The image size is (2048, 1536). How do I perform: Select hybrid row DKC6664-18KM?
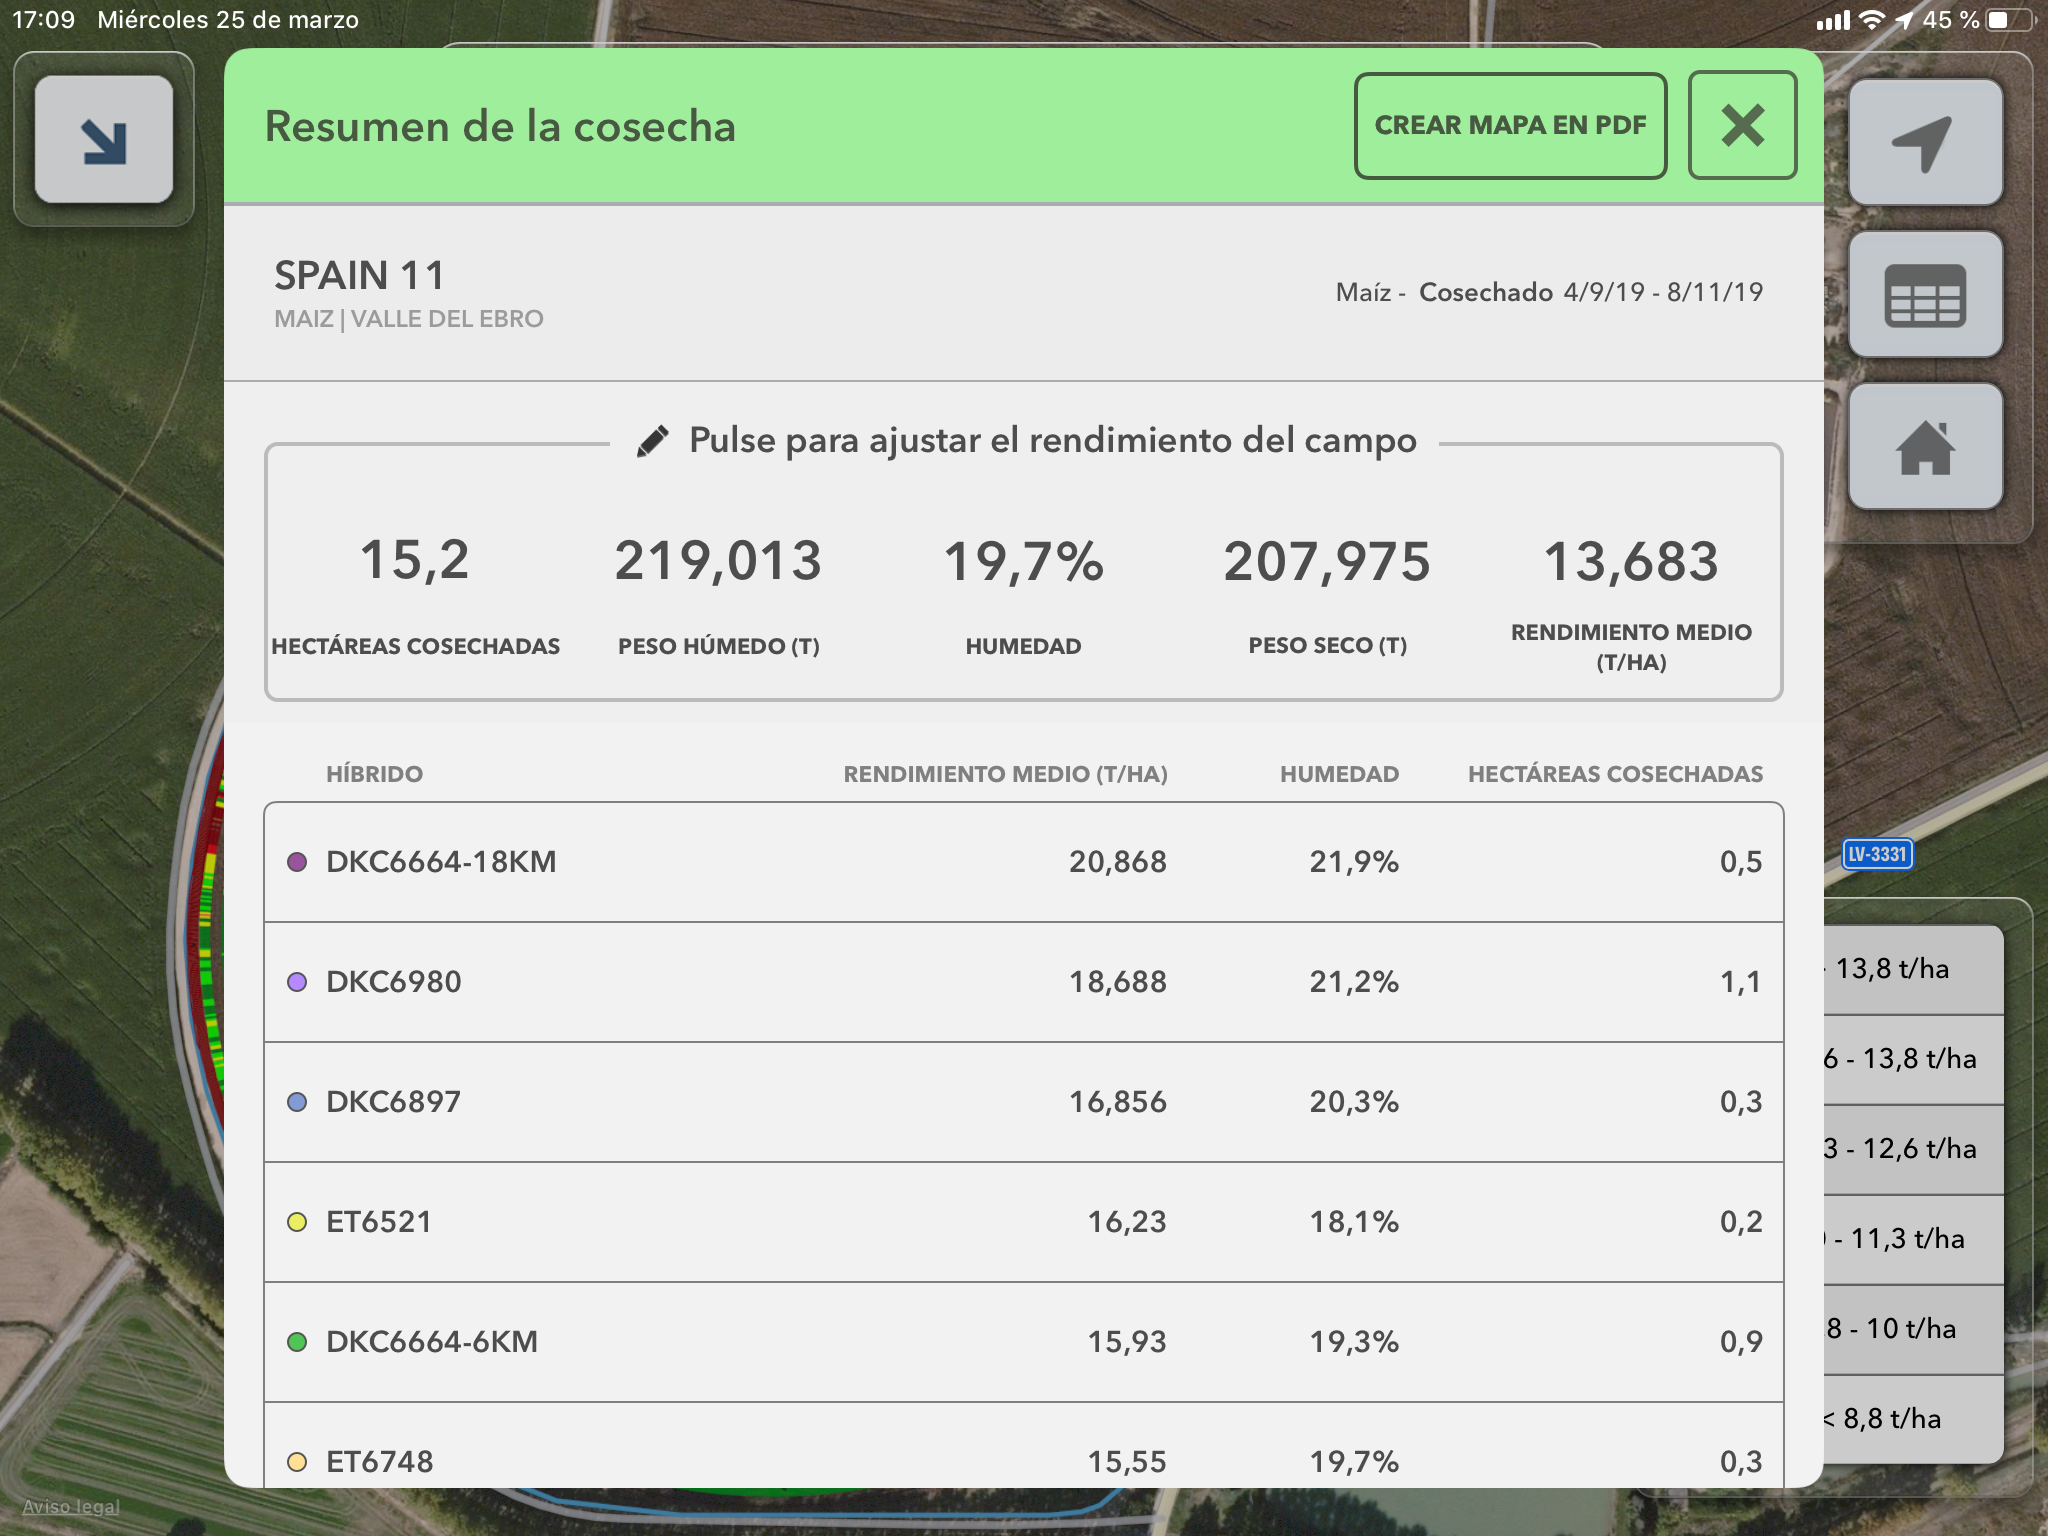1024,862
